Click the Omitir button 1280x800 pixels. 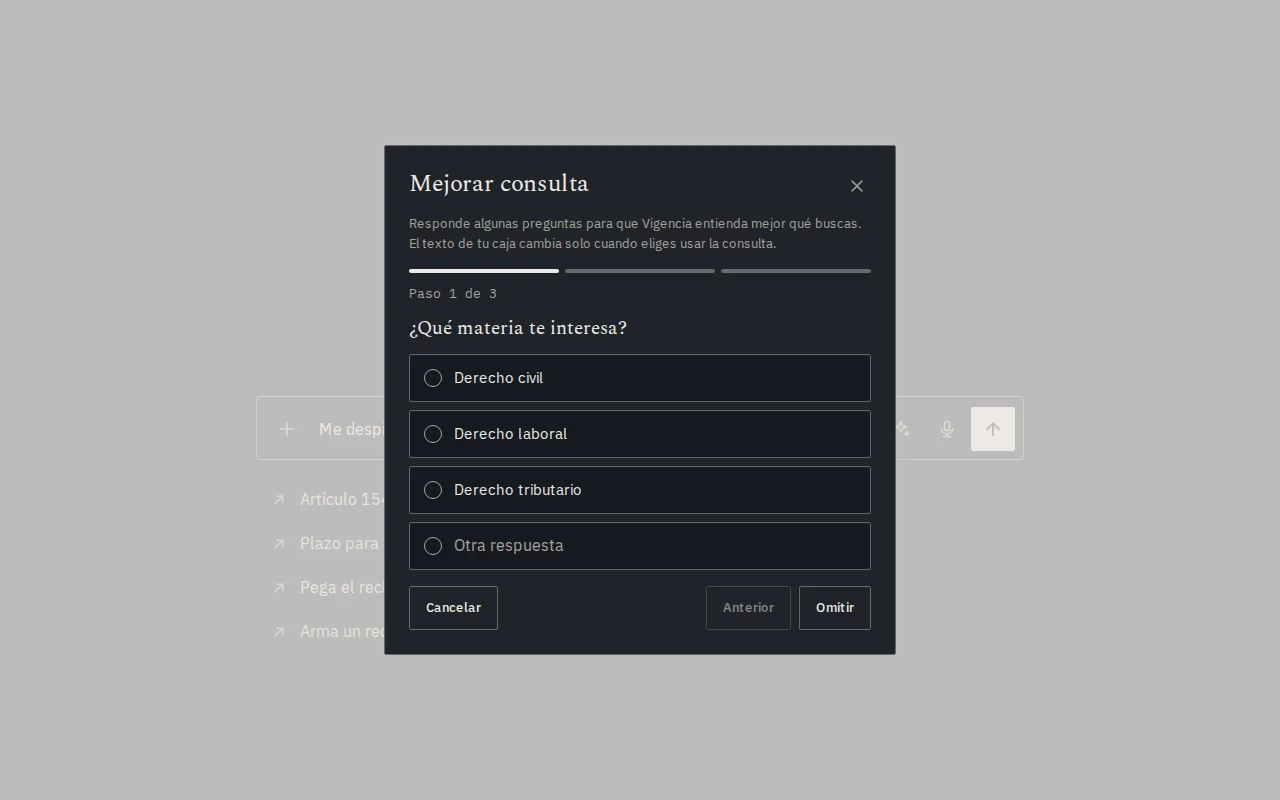pyautogui.click(x=835, y=608)
